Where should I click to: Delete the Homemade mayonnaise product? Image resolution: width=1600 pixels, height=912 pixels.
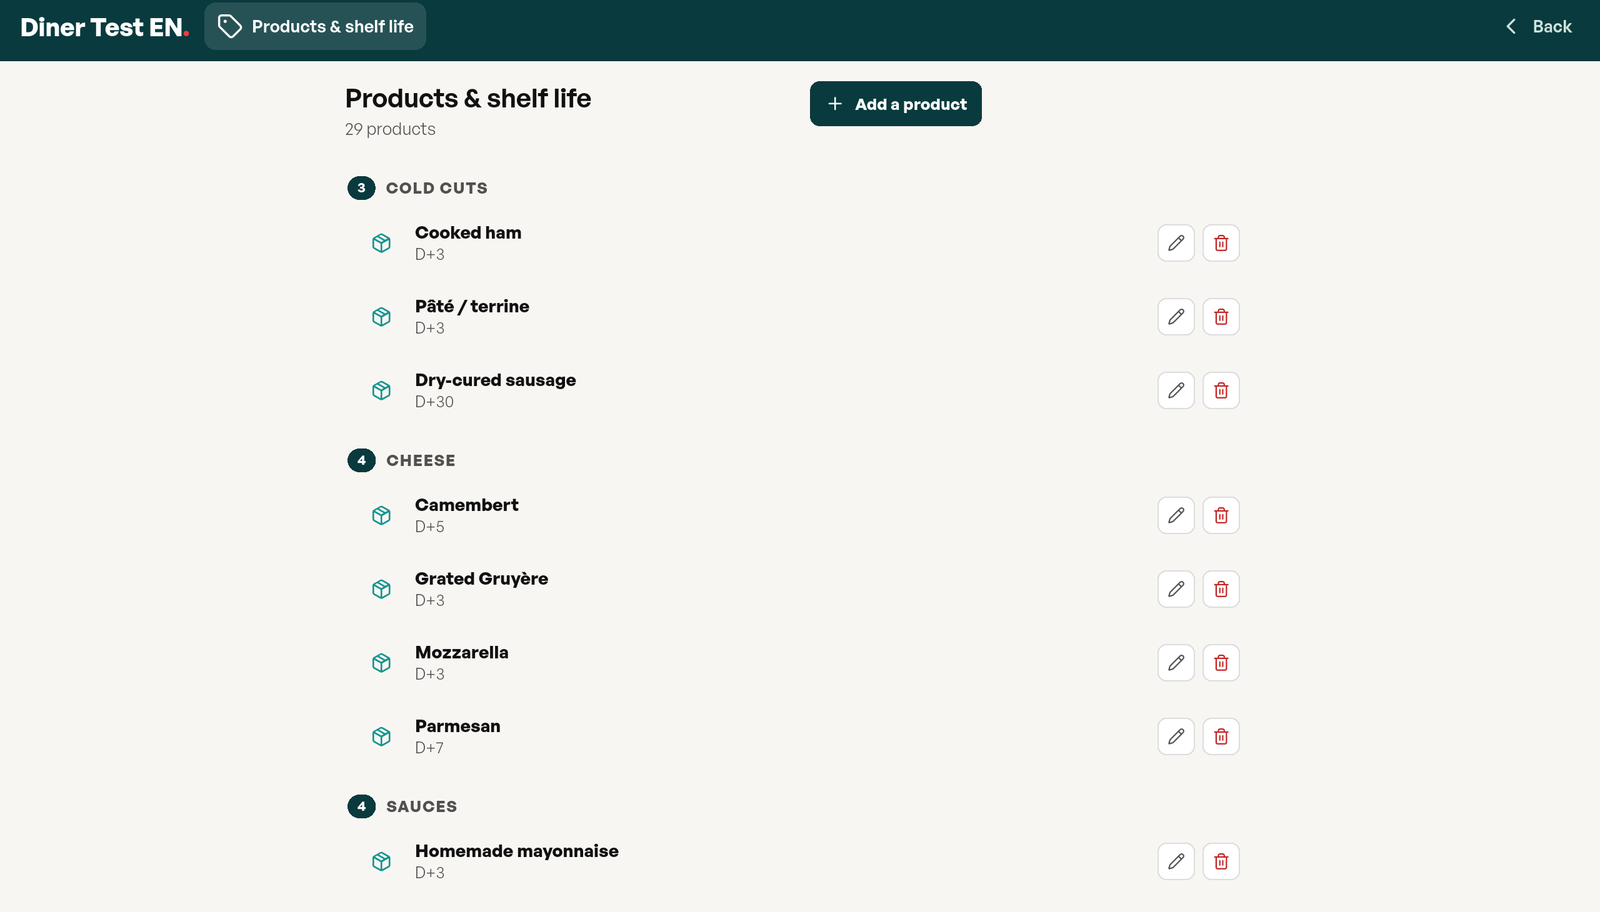click(1221, 861)
